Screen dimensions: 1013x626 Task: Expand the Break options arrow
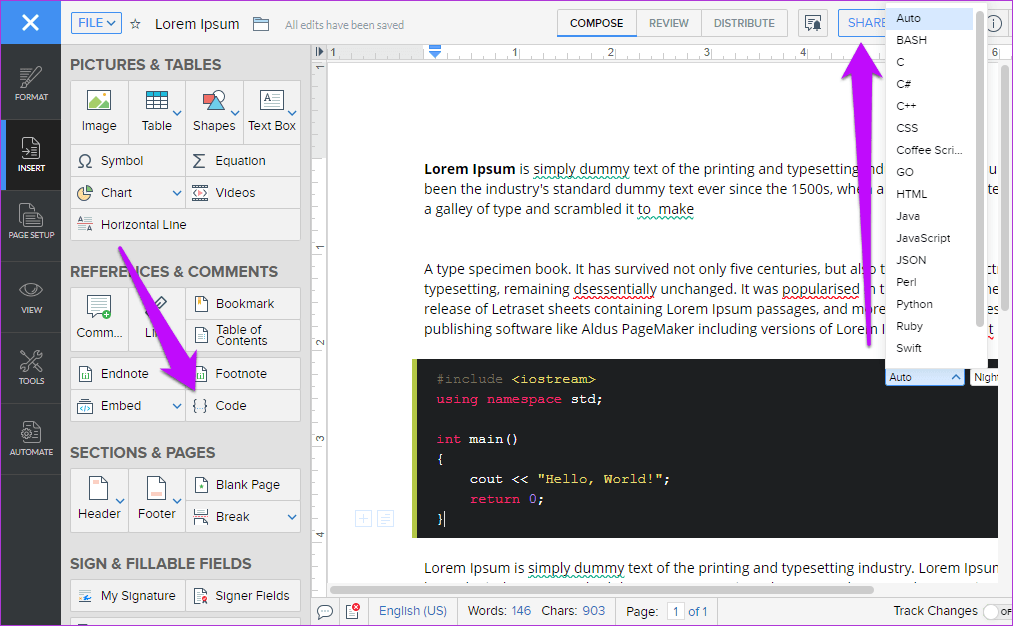(x=292, y=517)
